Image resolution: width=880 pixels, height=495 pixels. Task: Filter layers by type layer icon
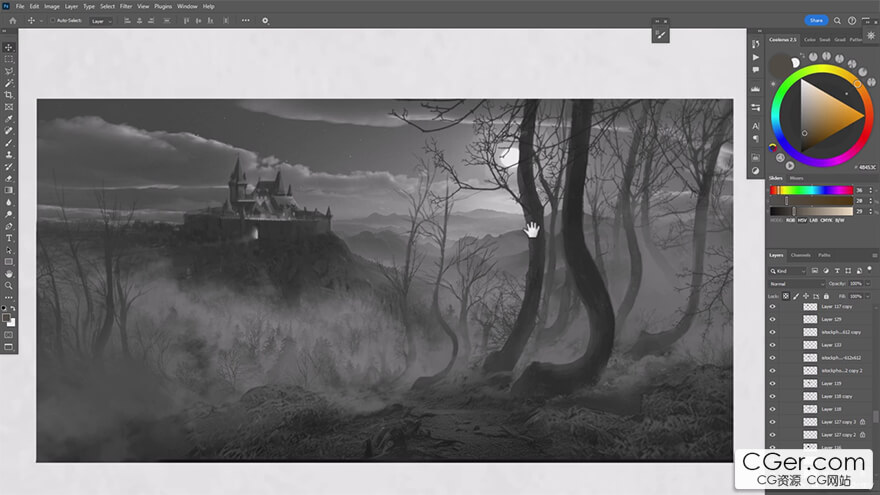(x=837, y=271)
